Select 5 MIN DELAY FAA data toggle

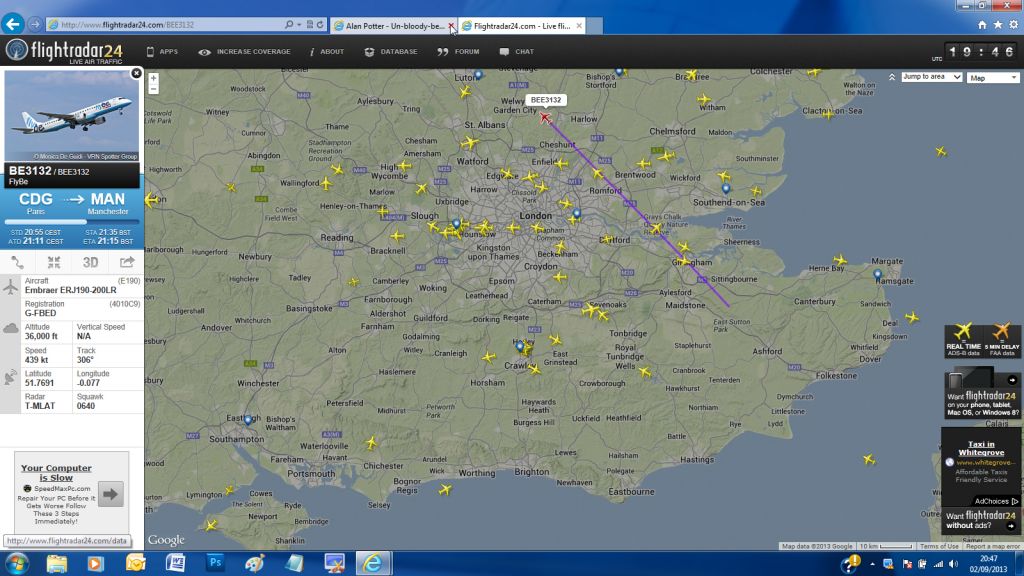click(x=1002, y=340)
